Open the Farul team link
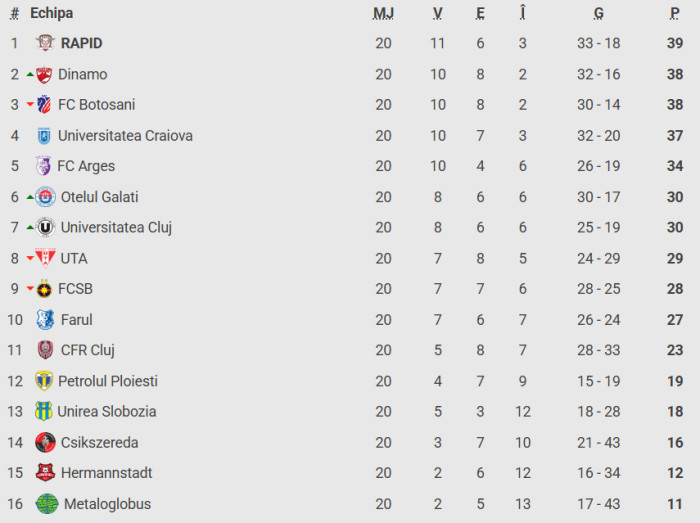 [77, 320]
